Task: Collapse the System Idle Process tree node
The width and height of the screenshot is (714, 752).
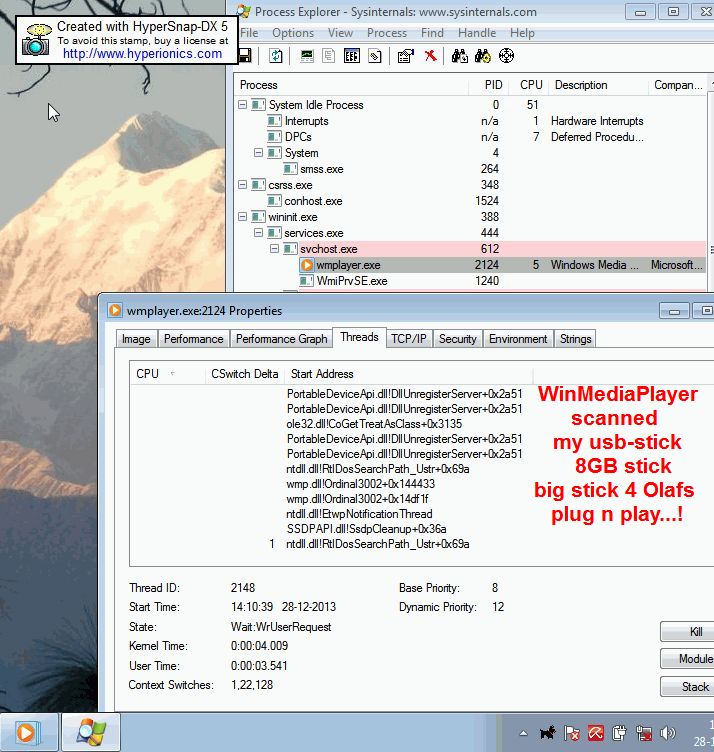Action: (x=243, y=105)
